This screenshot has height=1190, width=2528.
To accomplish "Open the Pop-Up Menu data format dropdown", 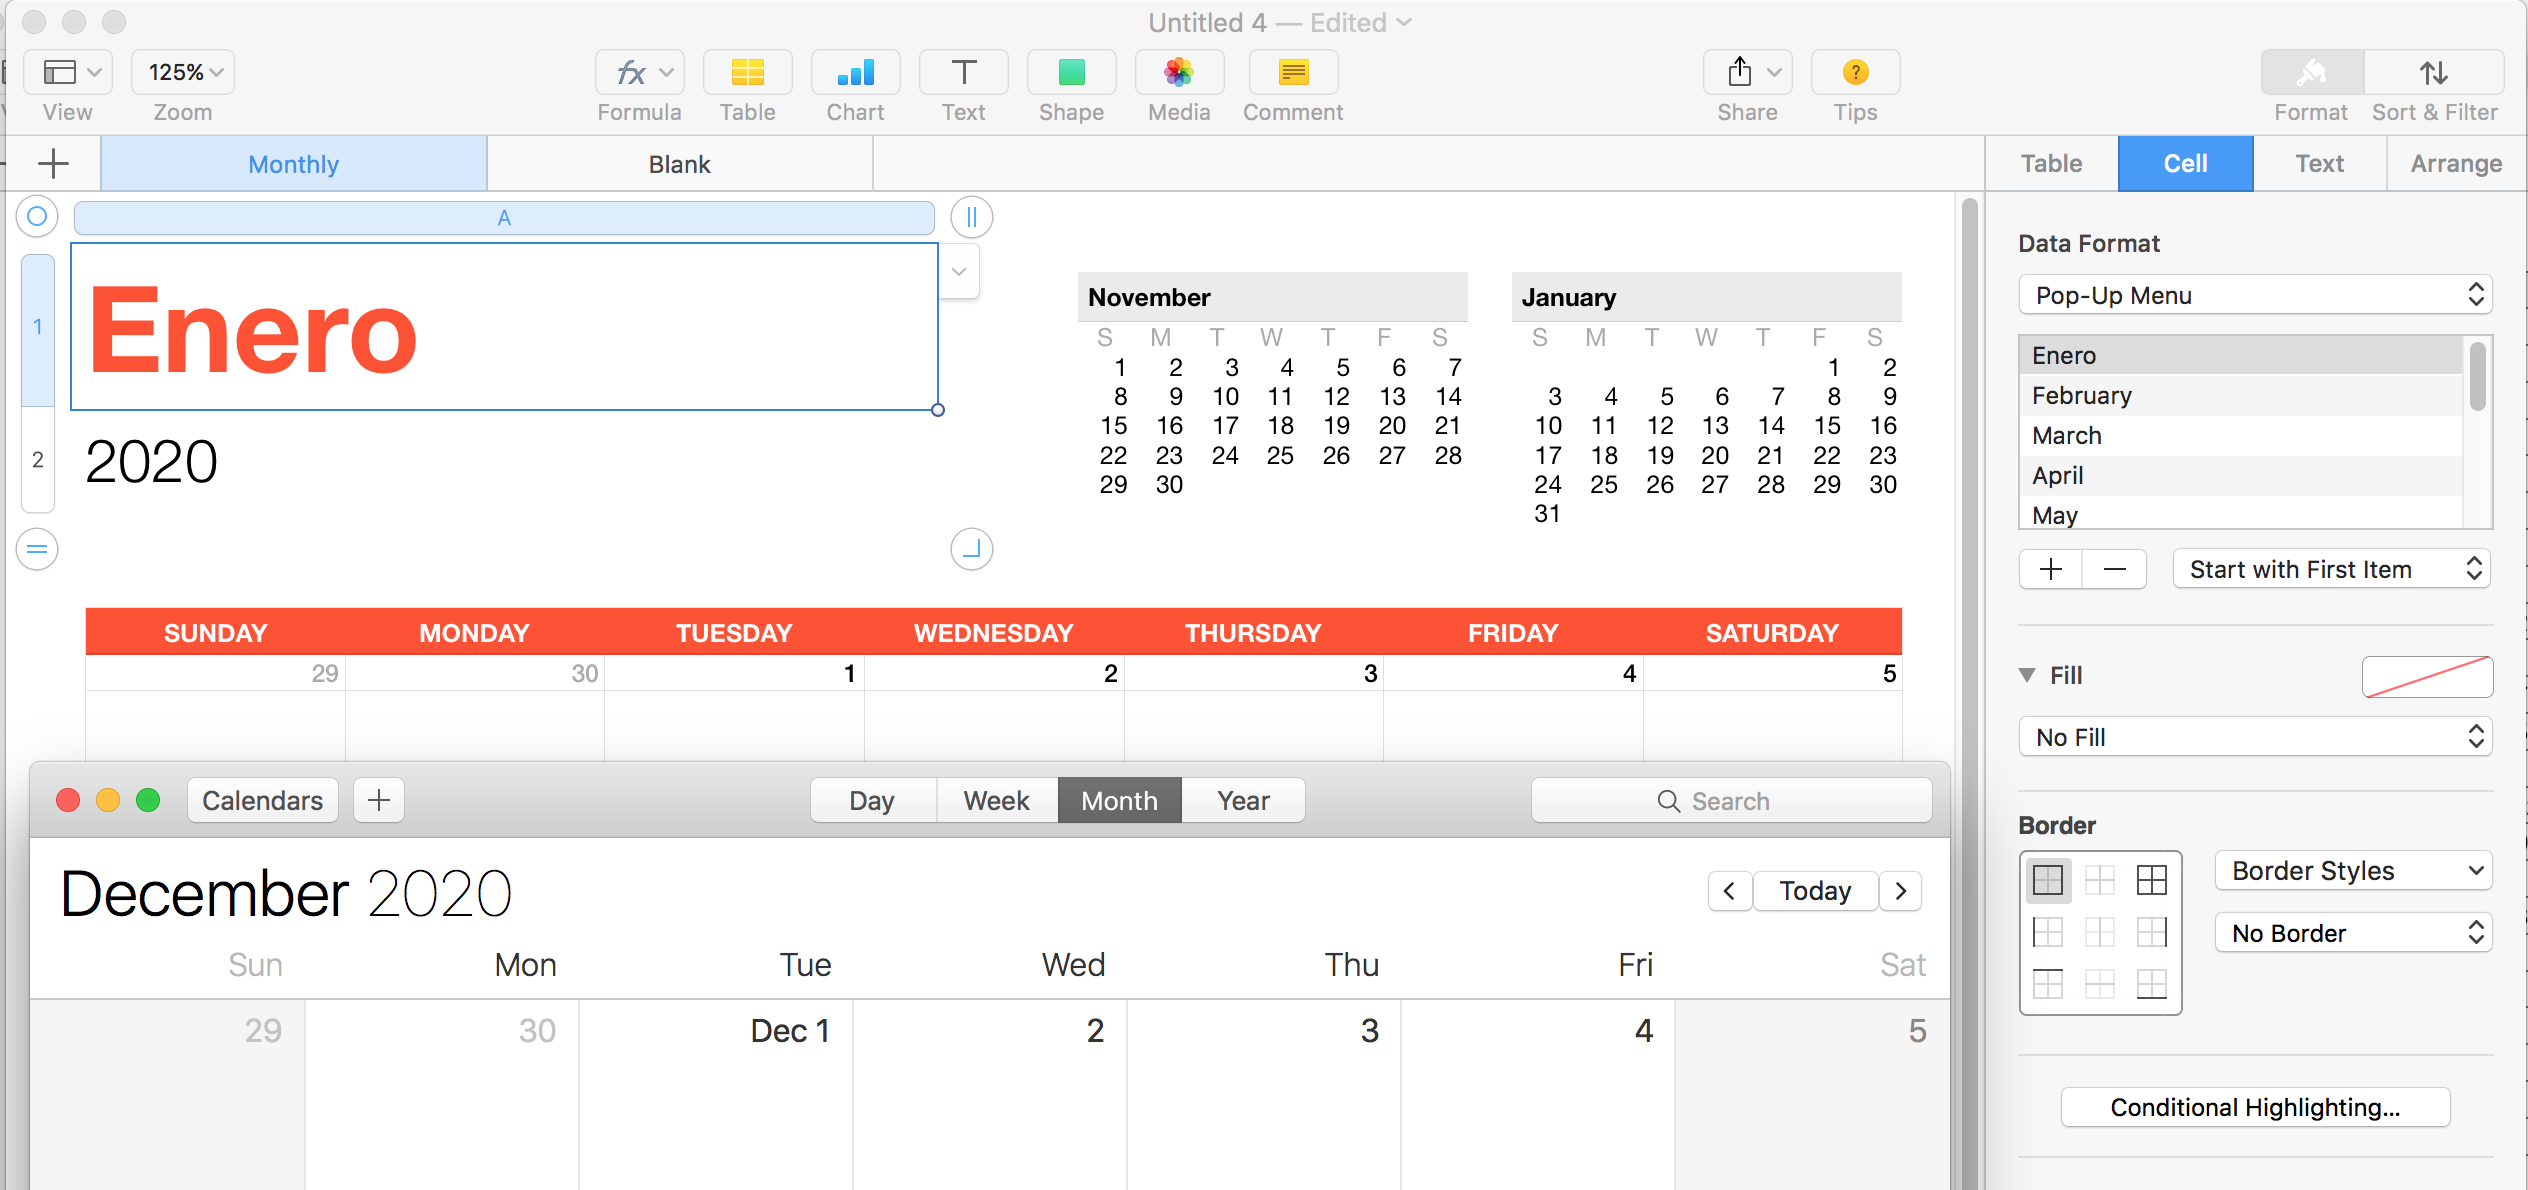I will (2255, 295).
